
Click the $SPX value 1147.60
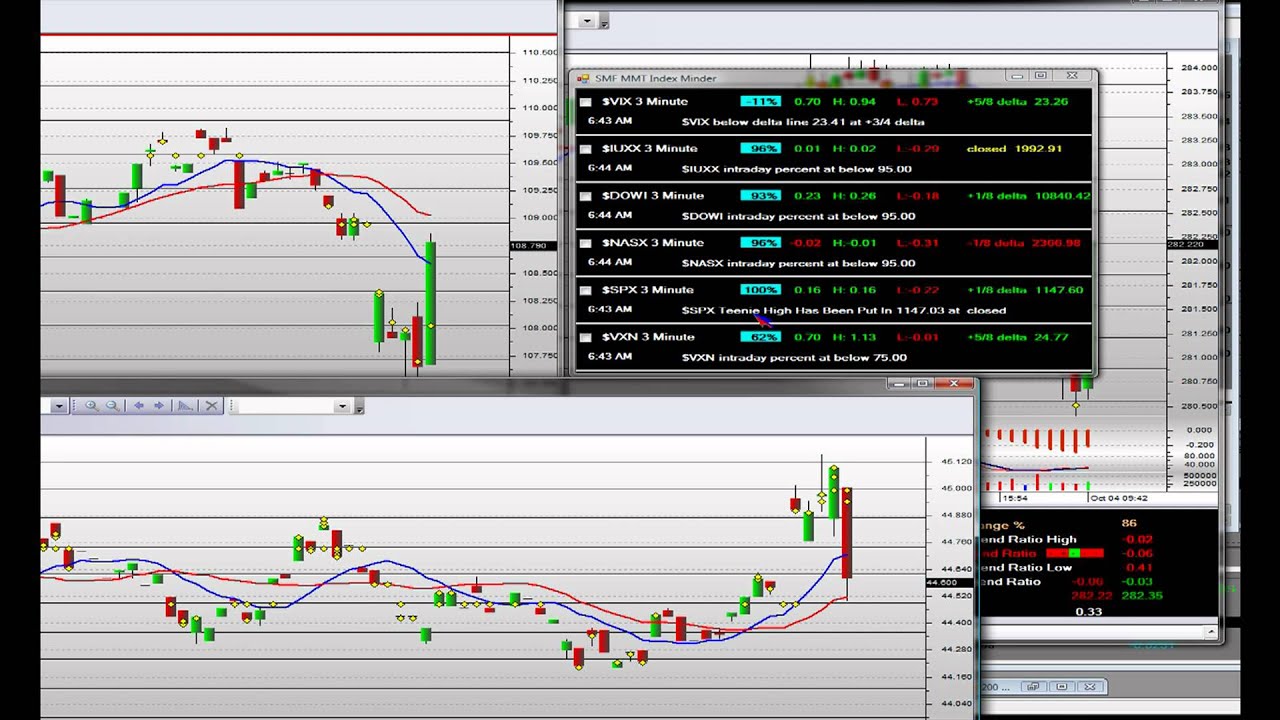click(x=1061, y=290)
